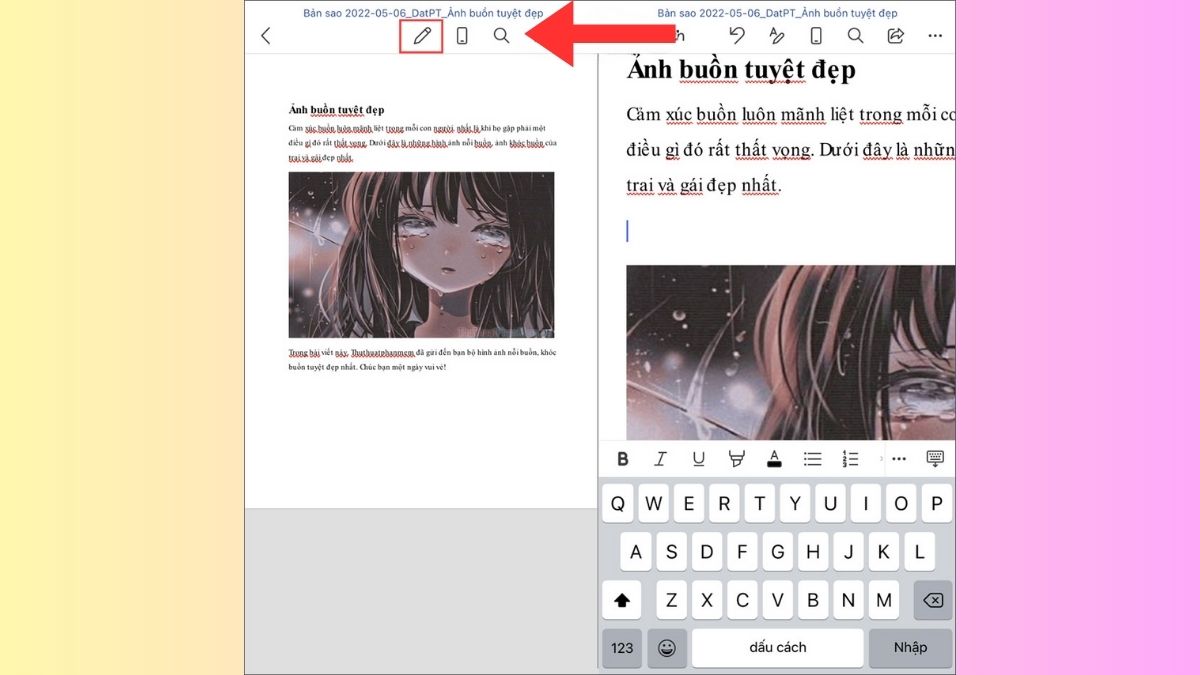Tap the document title Bản sao 2022-05-06_DatPT
The height and width of the screenshot is (675, 1200).
tap(420, 13)
